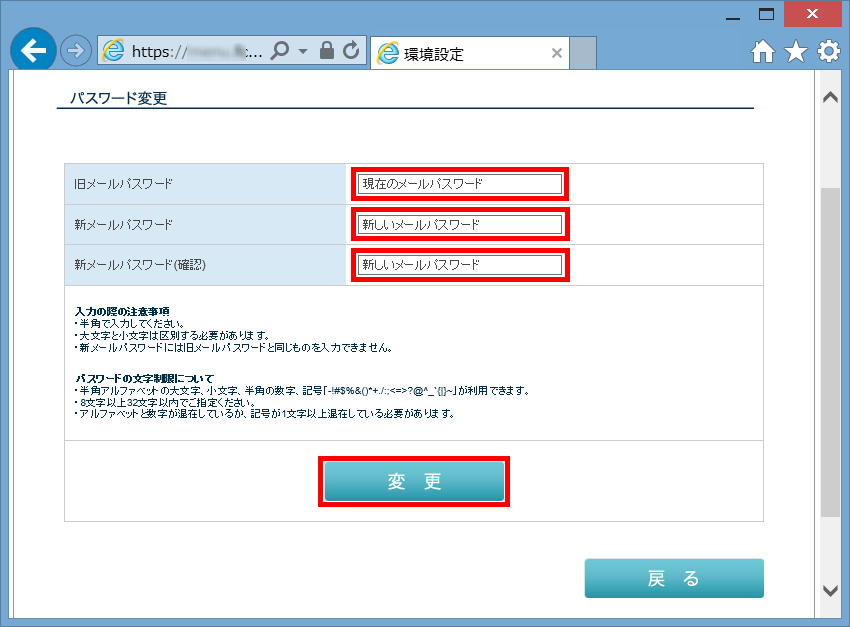Go to Home using house icon
Viewport: 850px width, 627px height.
(x=763, y=52)
